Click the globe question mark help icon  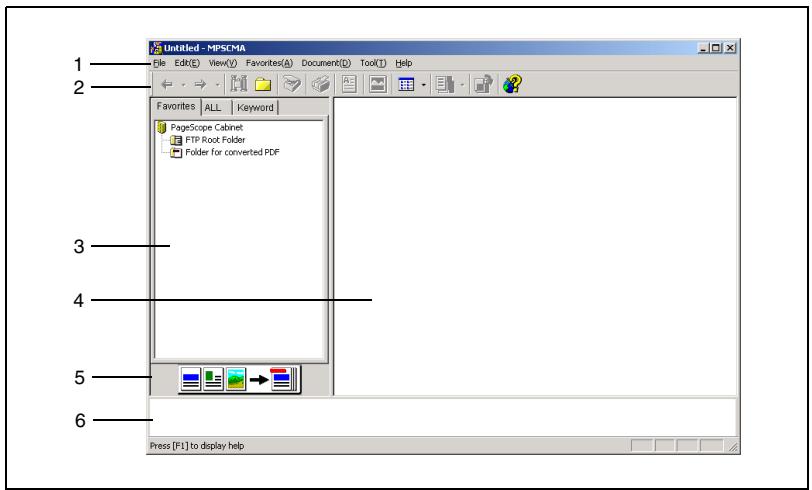point(512,84)
